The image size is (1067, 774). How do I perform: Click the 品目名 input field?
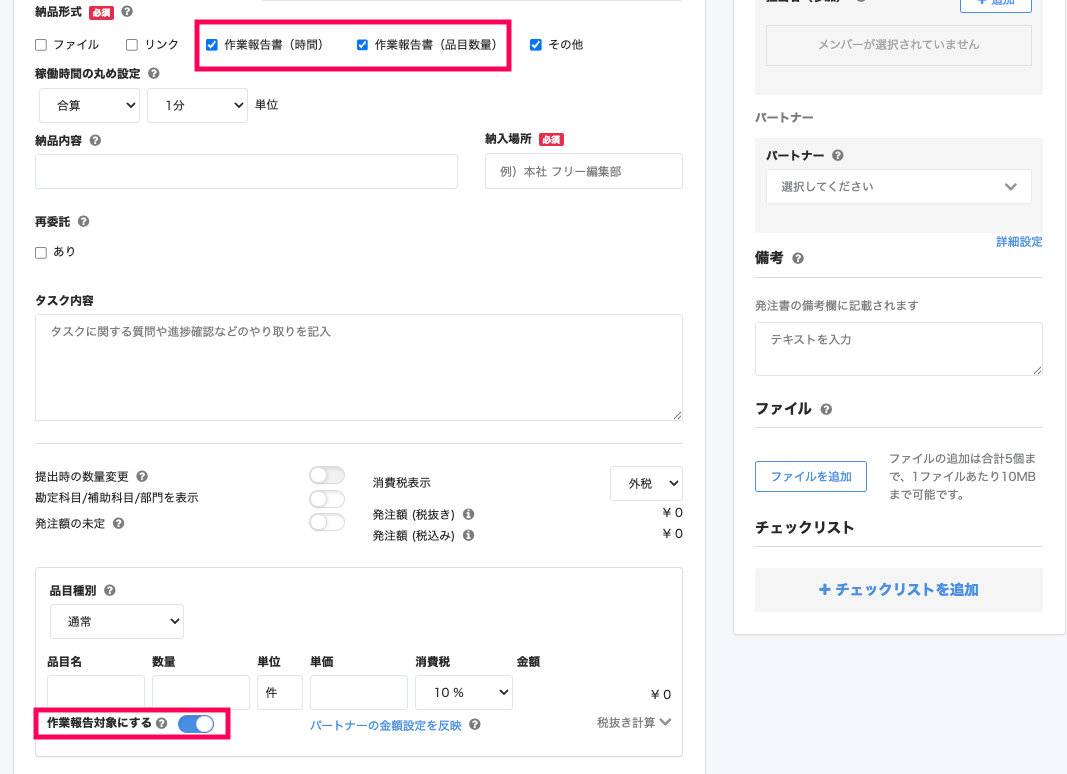tap(96, 692)
